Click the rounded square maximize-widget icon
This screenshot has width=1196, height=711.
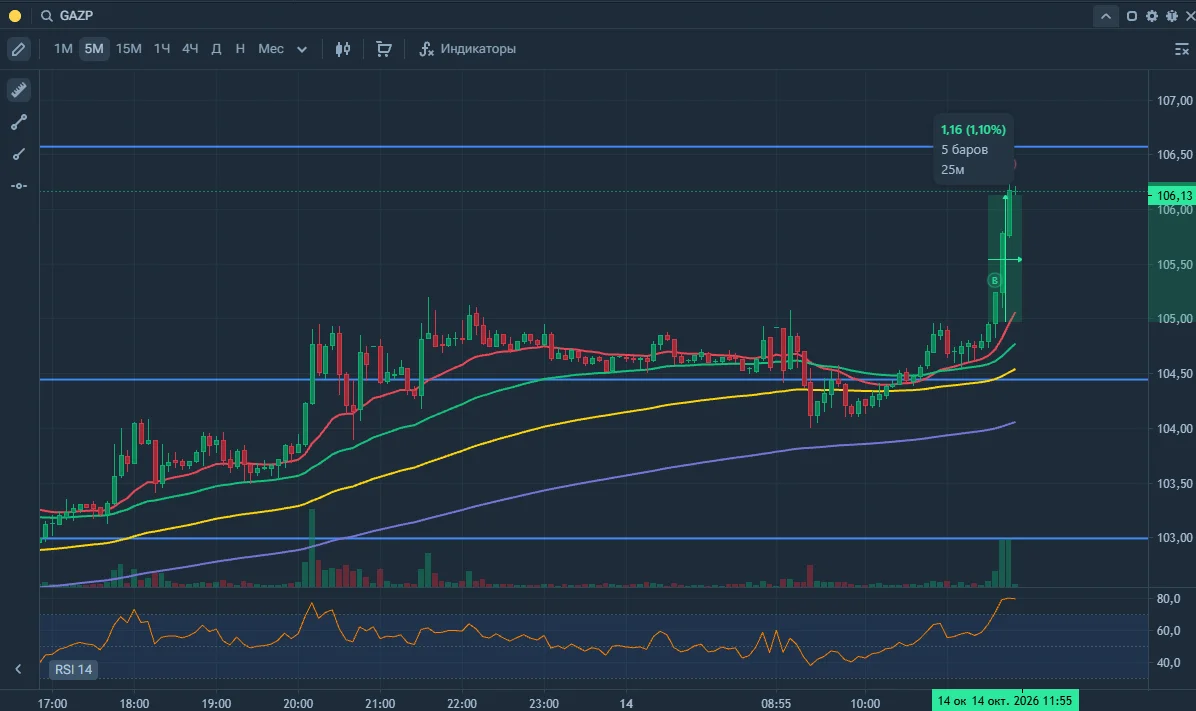point(1132,16)
